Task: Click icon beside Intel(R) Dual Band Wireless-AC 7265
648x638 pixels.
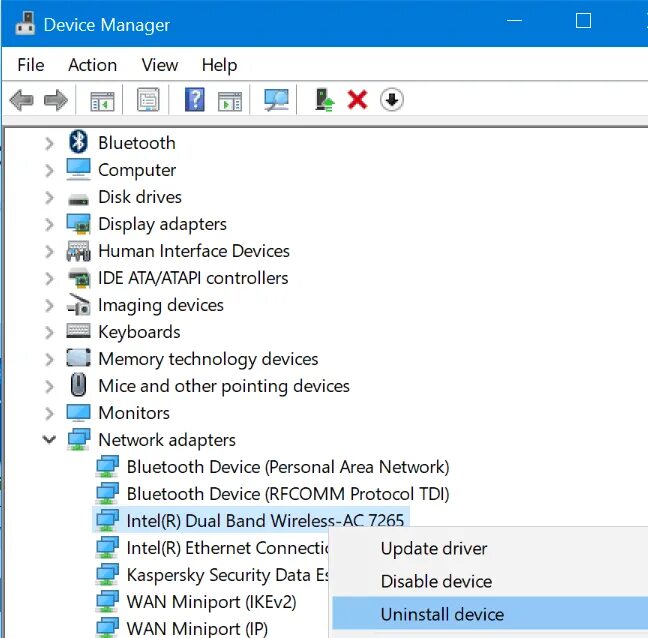Action: tap(107, 520)
